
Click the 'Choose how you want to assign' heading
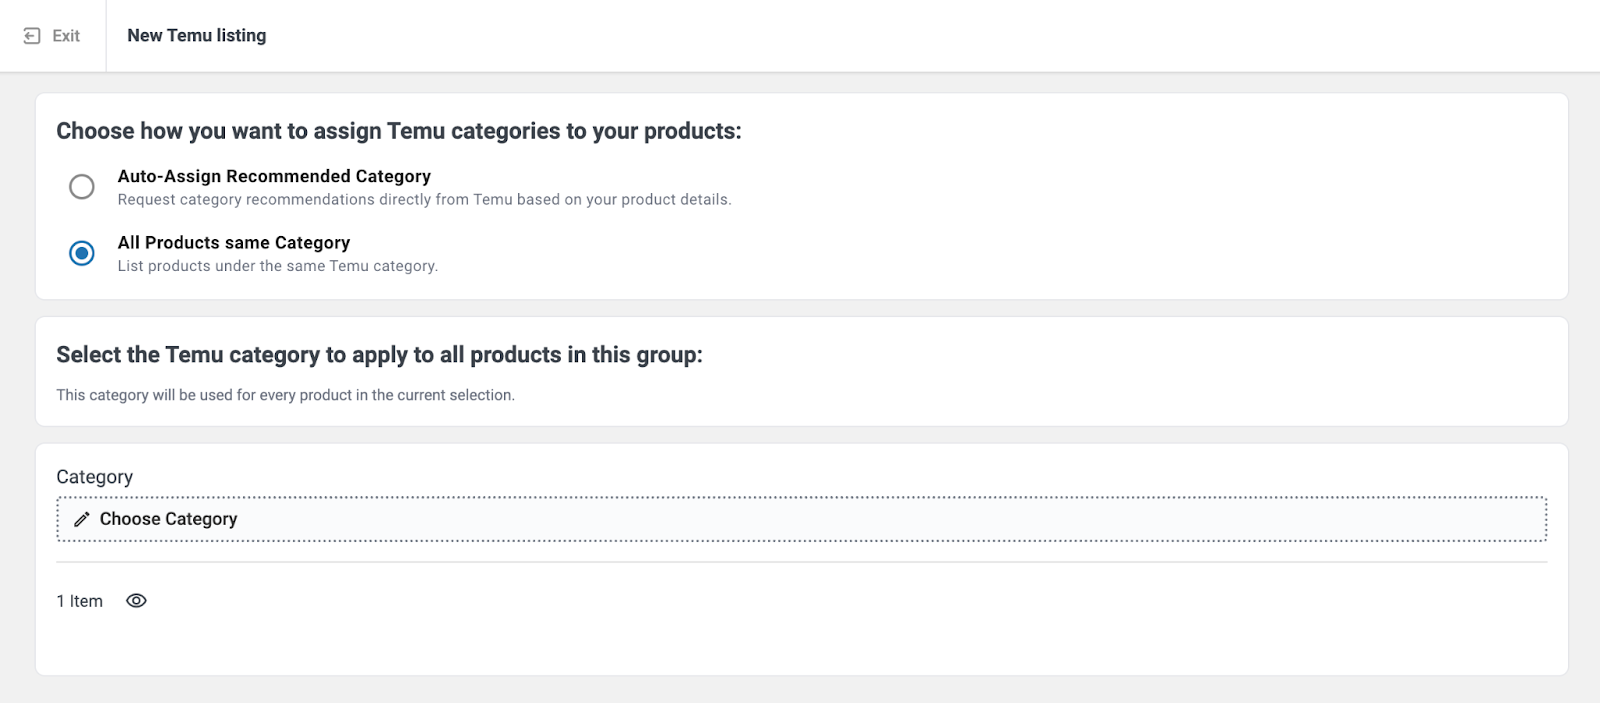398,131
